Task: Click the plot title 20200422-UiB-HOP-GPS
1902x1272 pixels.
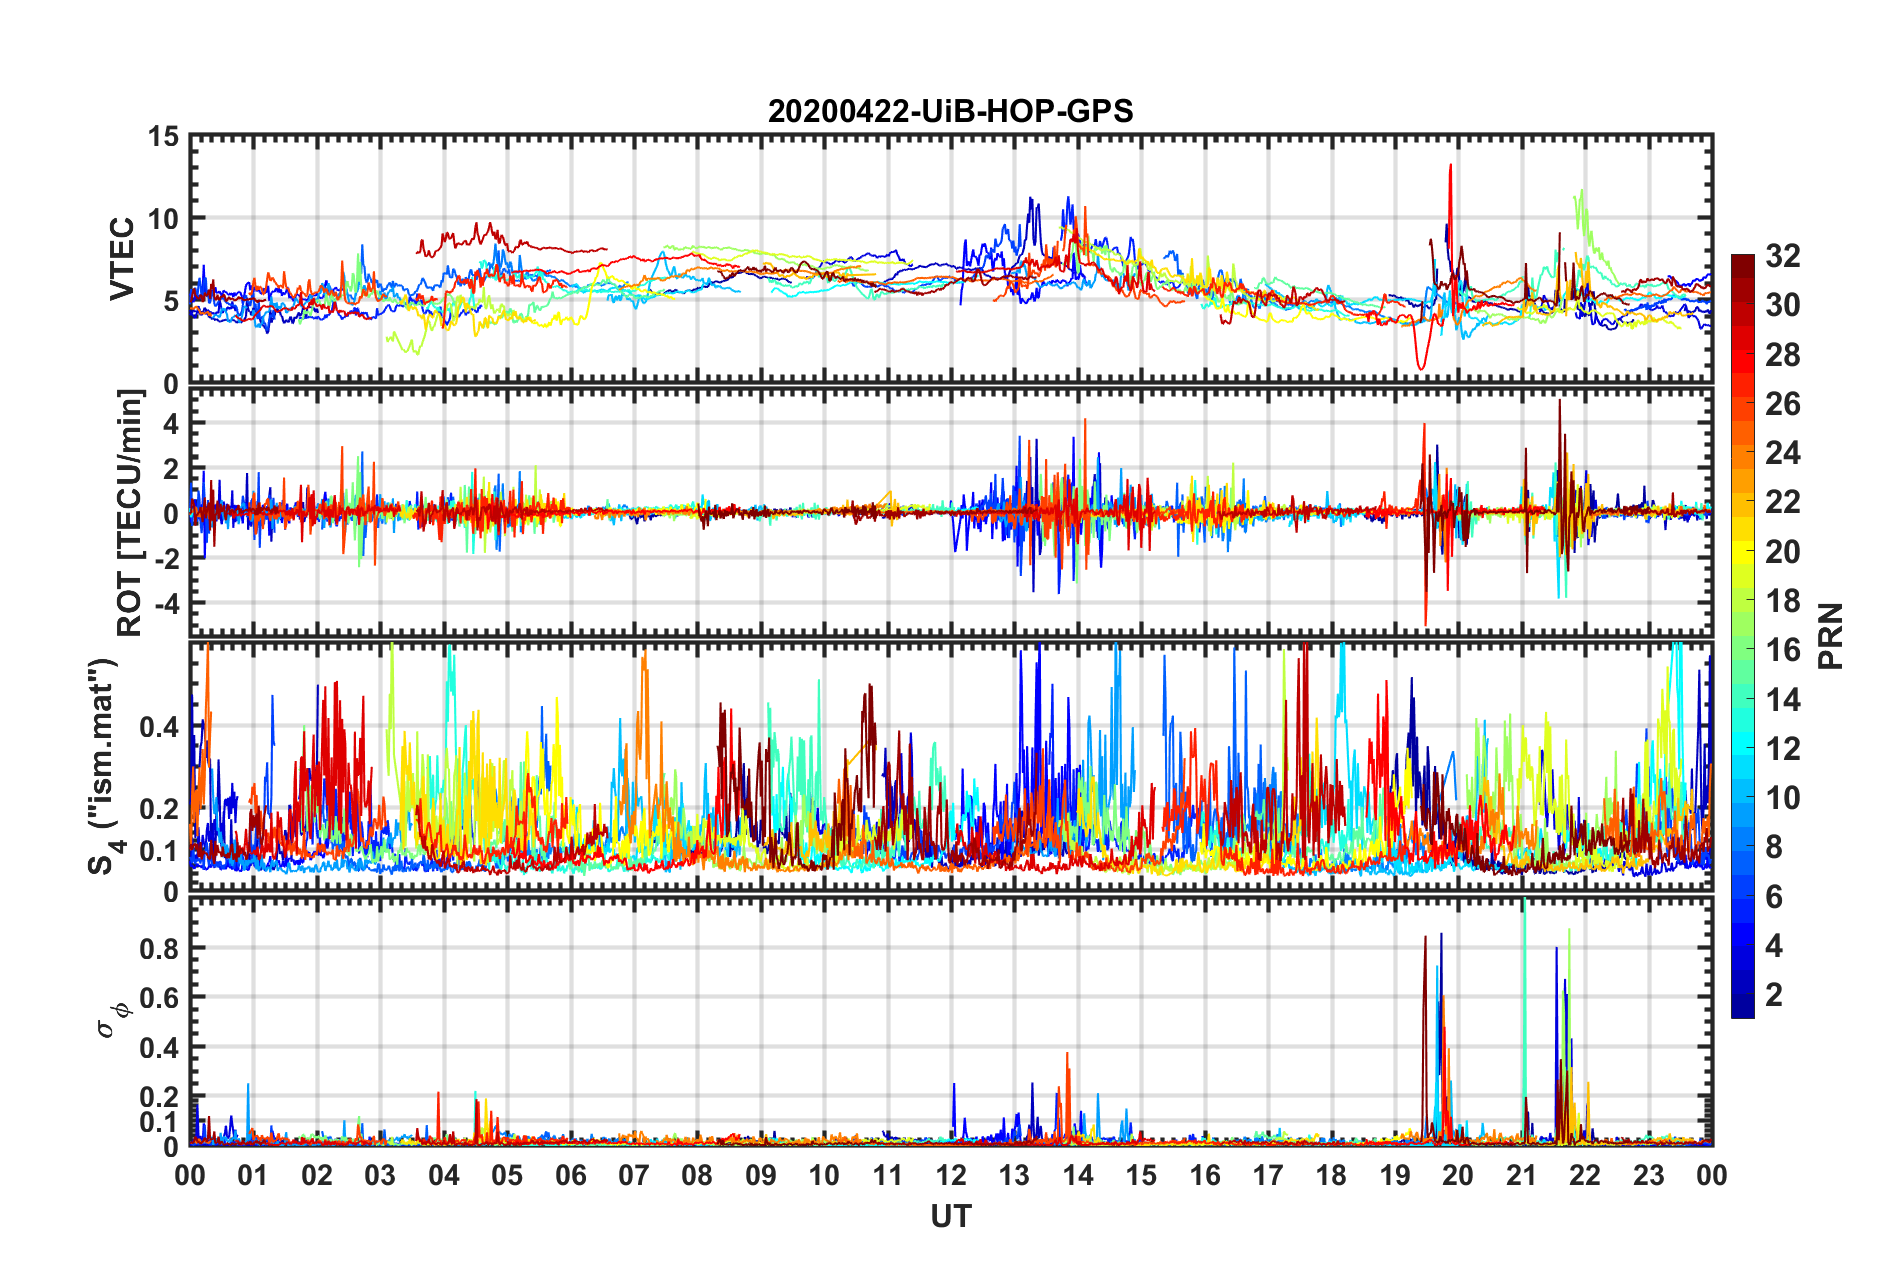Action: click(x=950, y=111)
